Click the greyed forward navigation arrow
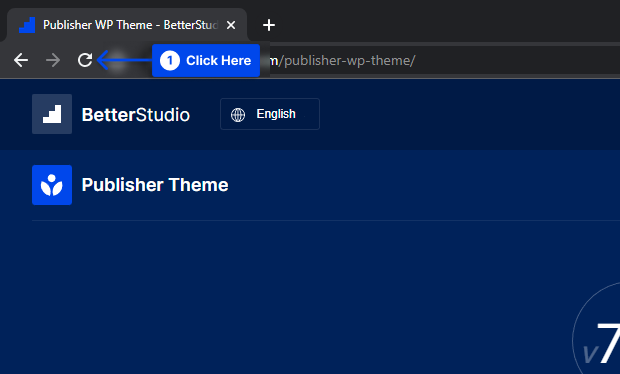620x374 pixels. pyautogui.click(x=53, y=60)
